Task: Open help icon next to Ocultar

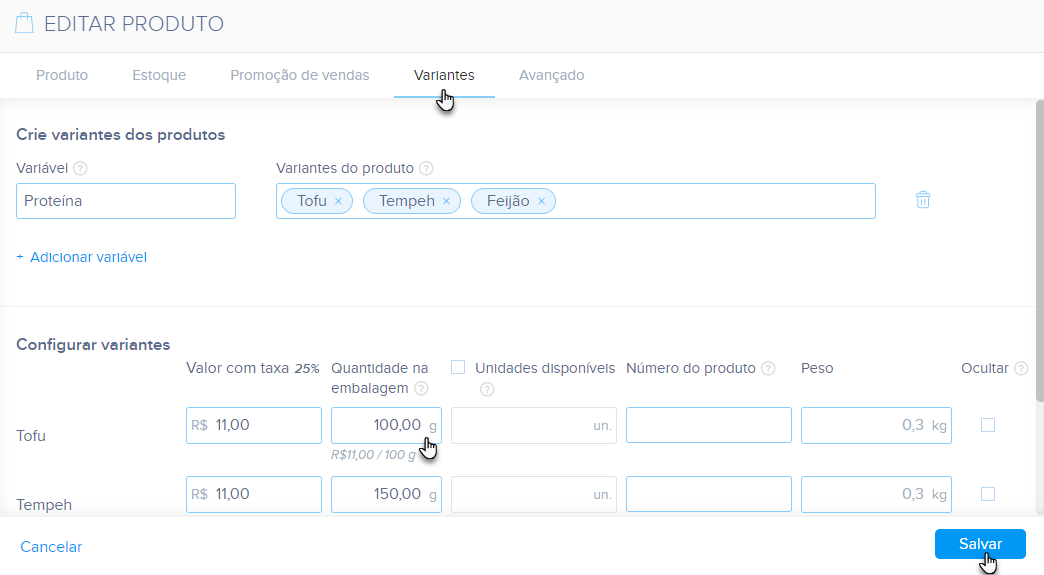Action: click(1021, 368)
